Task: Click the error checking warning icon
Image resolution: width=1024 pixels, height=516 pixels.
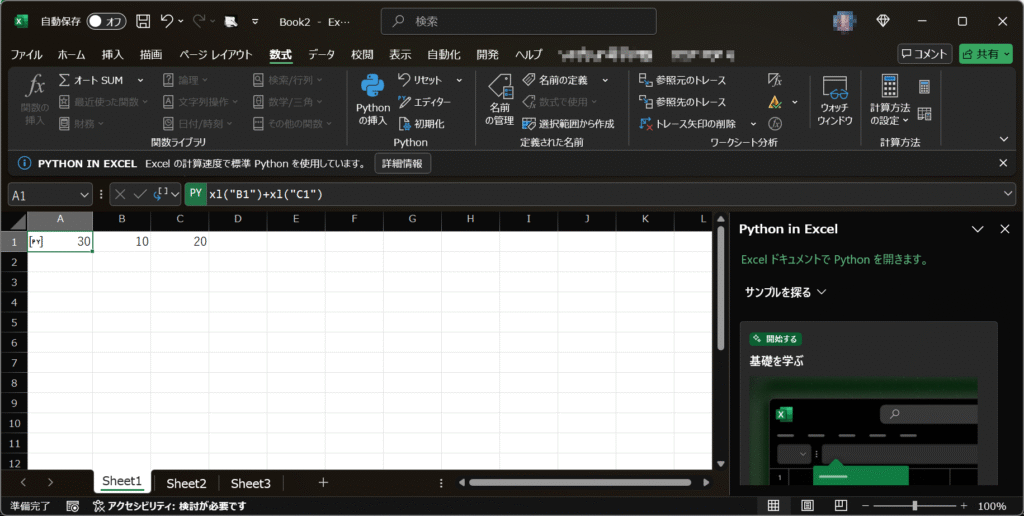Action: [x=775, y=102]
